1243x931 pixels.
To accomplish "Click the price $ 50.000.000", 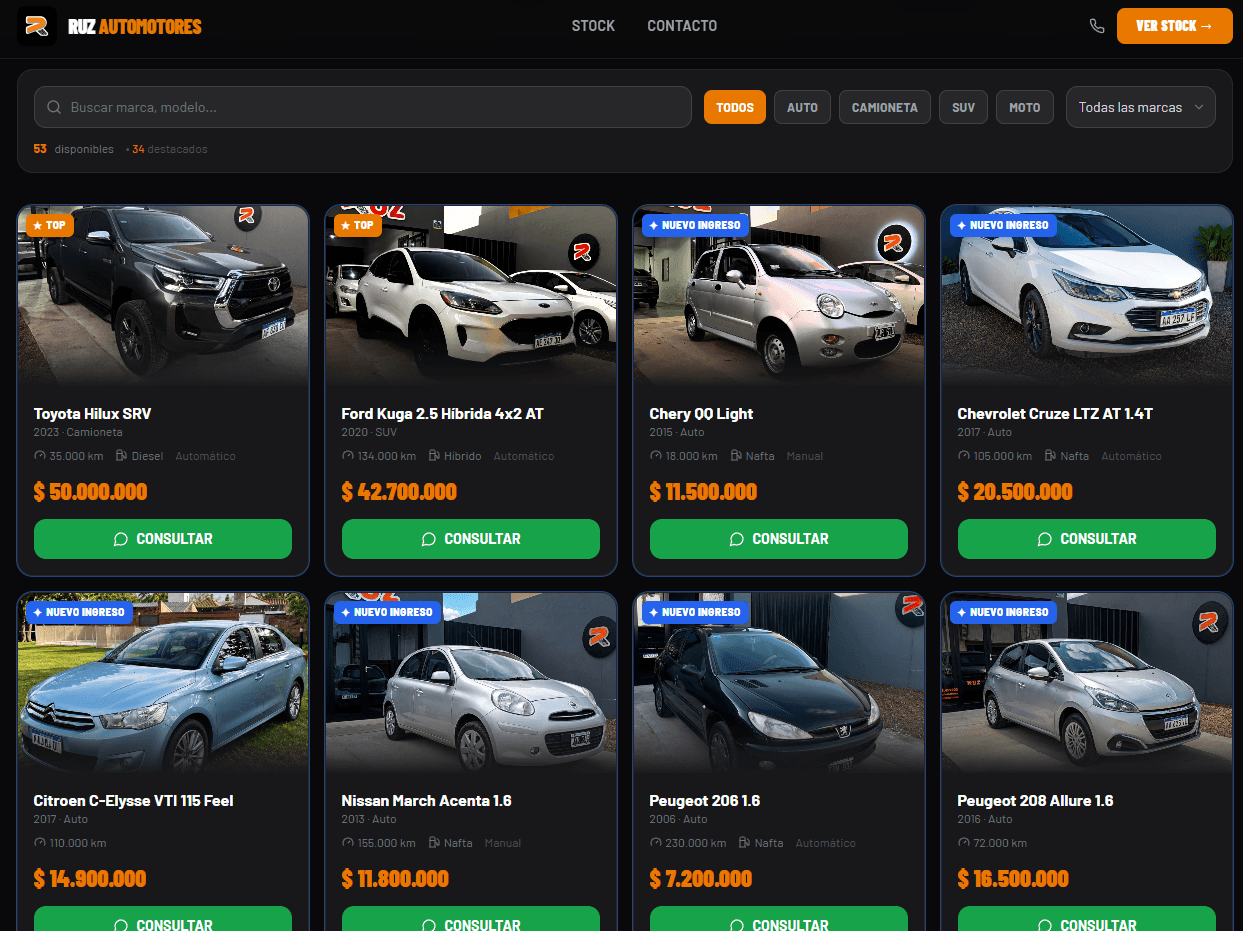I will 90,492.
